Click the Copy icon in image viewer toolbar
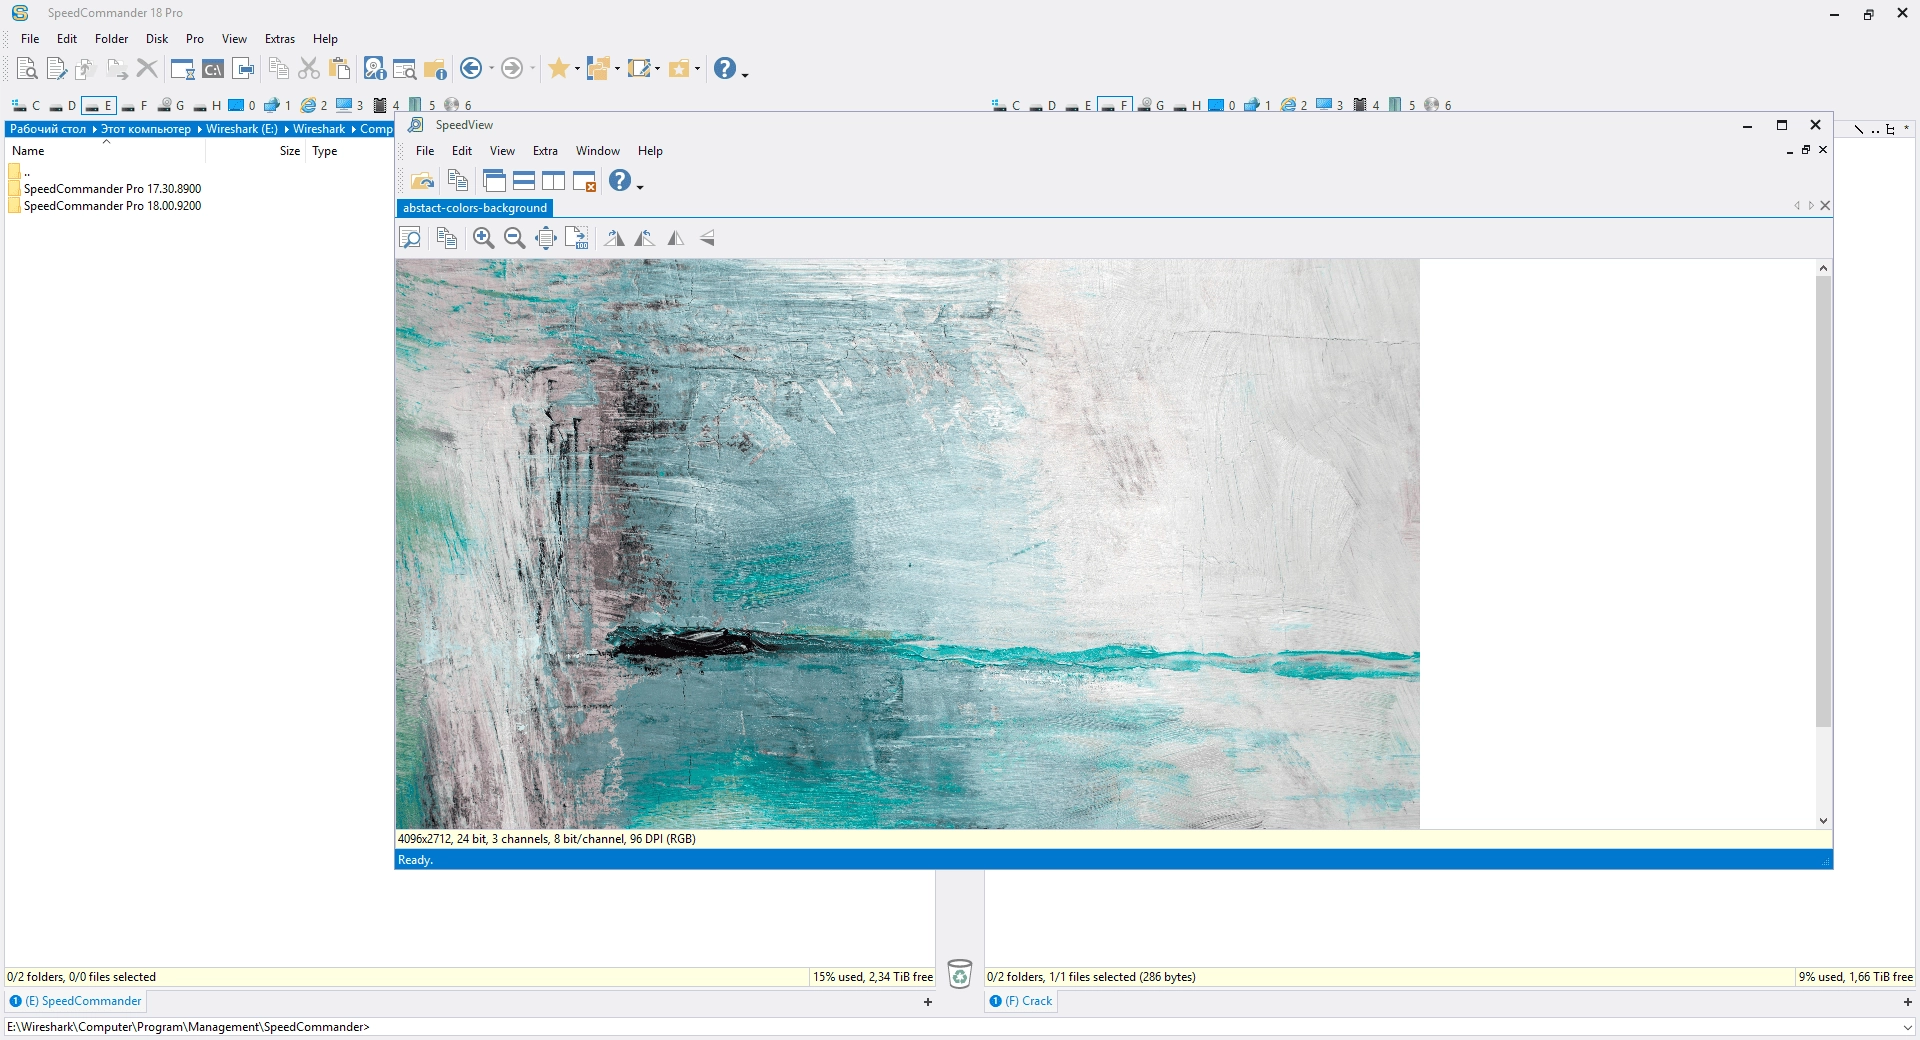The image size is (1920, 1040). (447, 238)
